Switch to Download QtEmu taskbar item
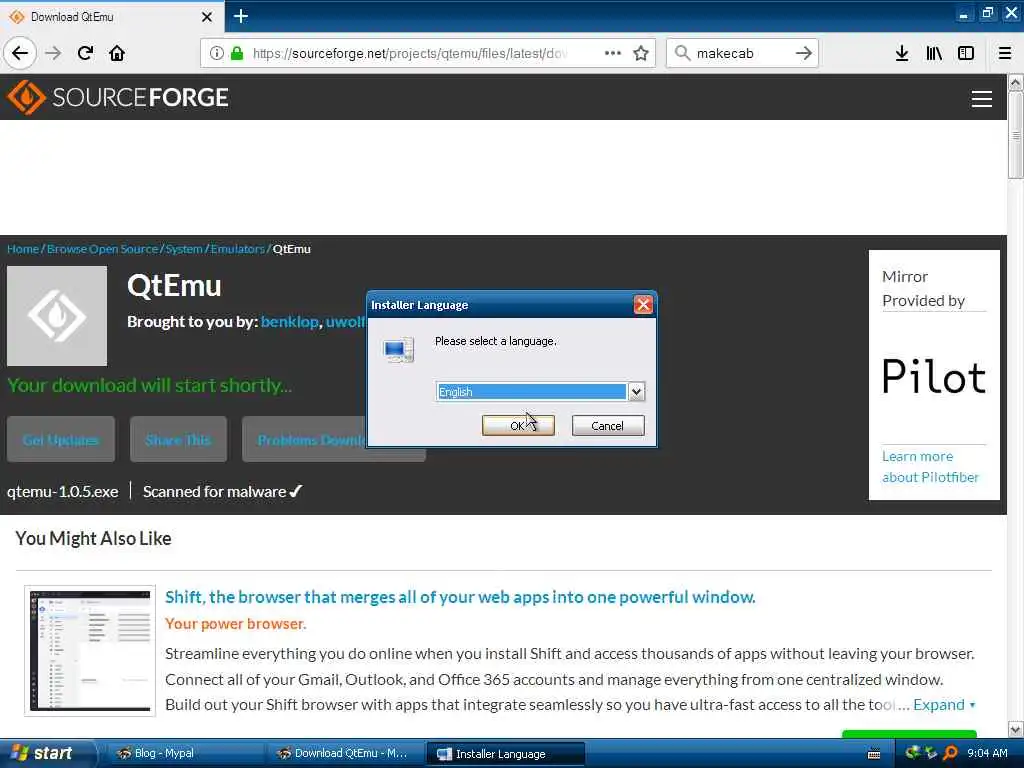 343,754
